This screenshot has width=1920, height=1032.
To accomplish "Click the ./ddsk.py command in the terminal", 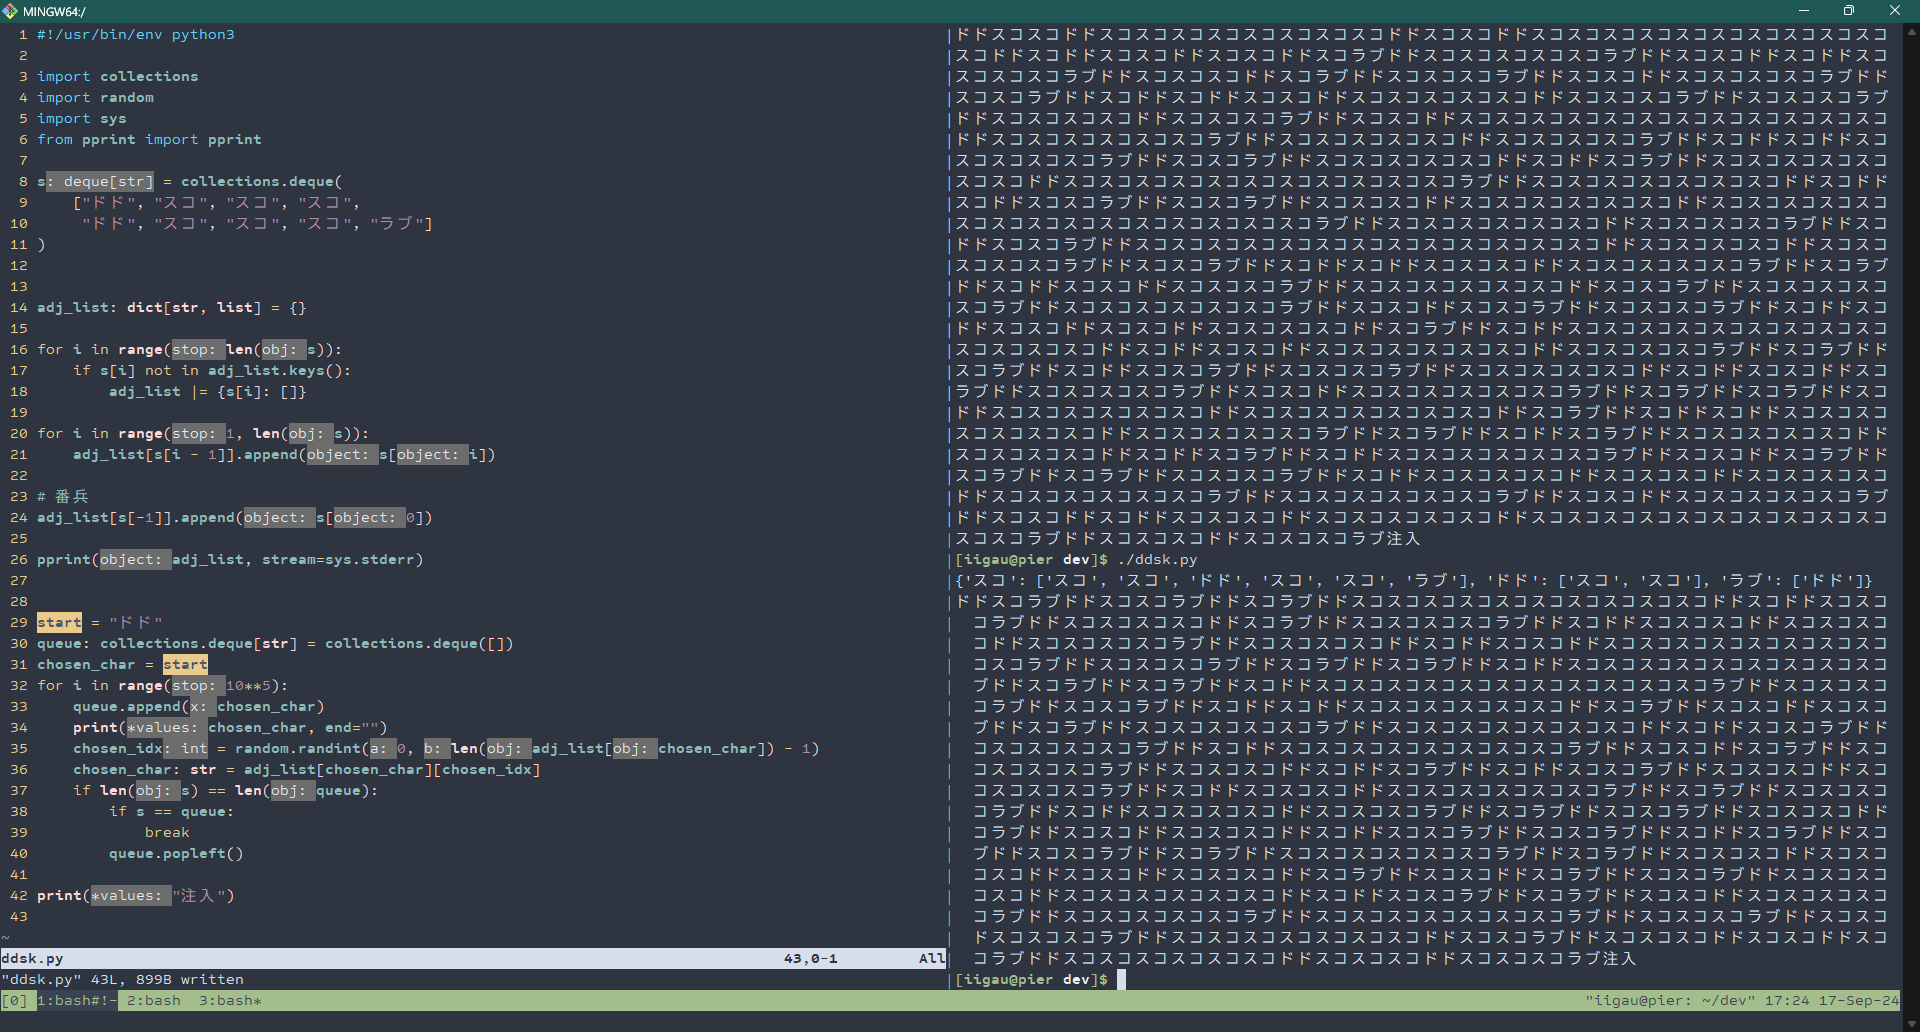I will tap(1157, 560).
